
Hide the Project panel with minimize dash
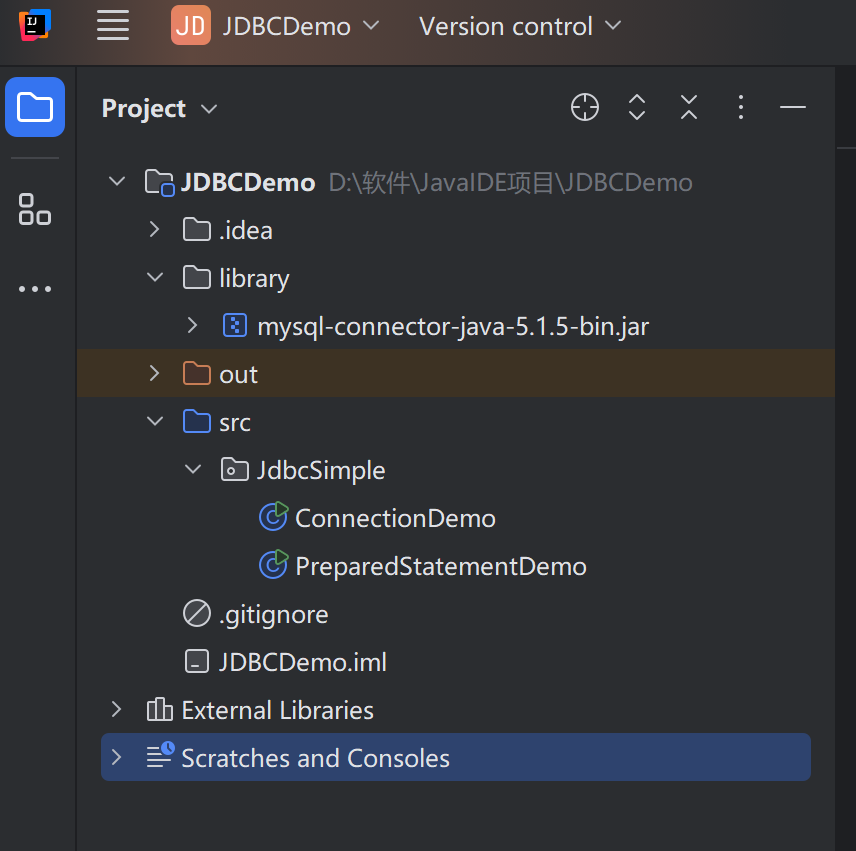click(x=793, y=107)
